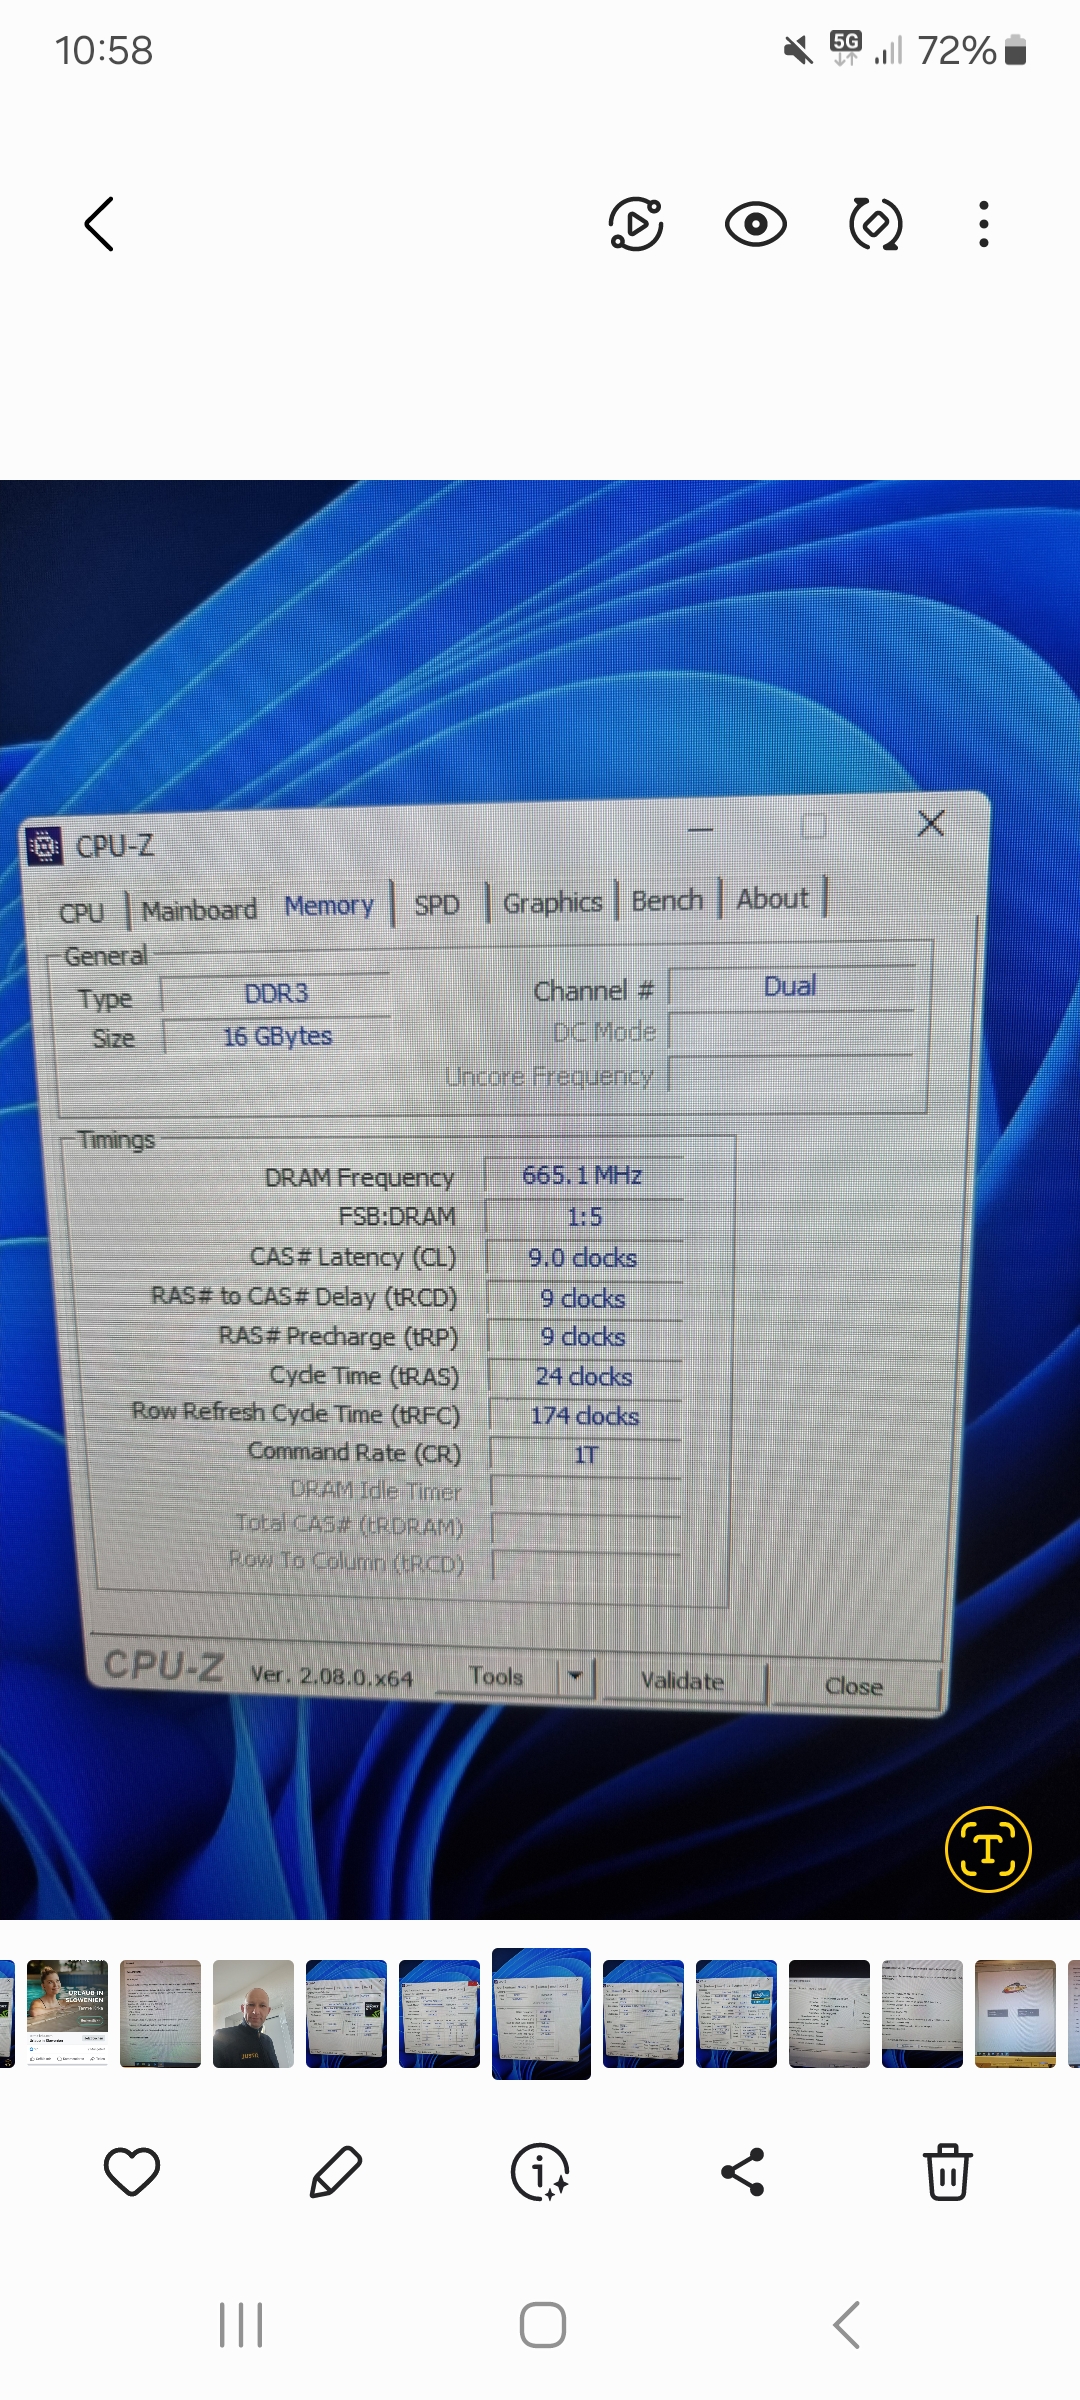This screenshot has width=1080, height=2400.
Task: Tap the SPD tab in the CPU-Z photo
Action: pyautogui.click(x=437, y=905)
